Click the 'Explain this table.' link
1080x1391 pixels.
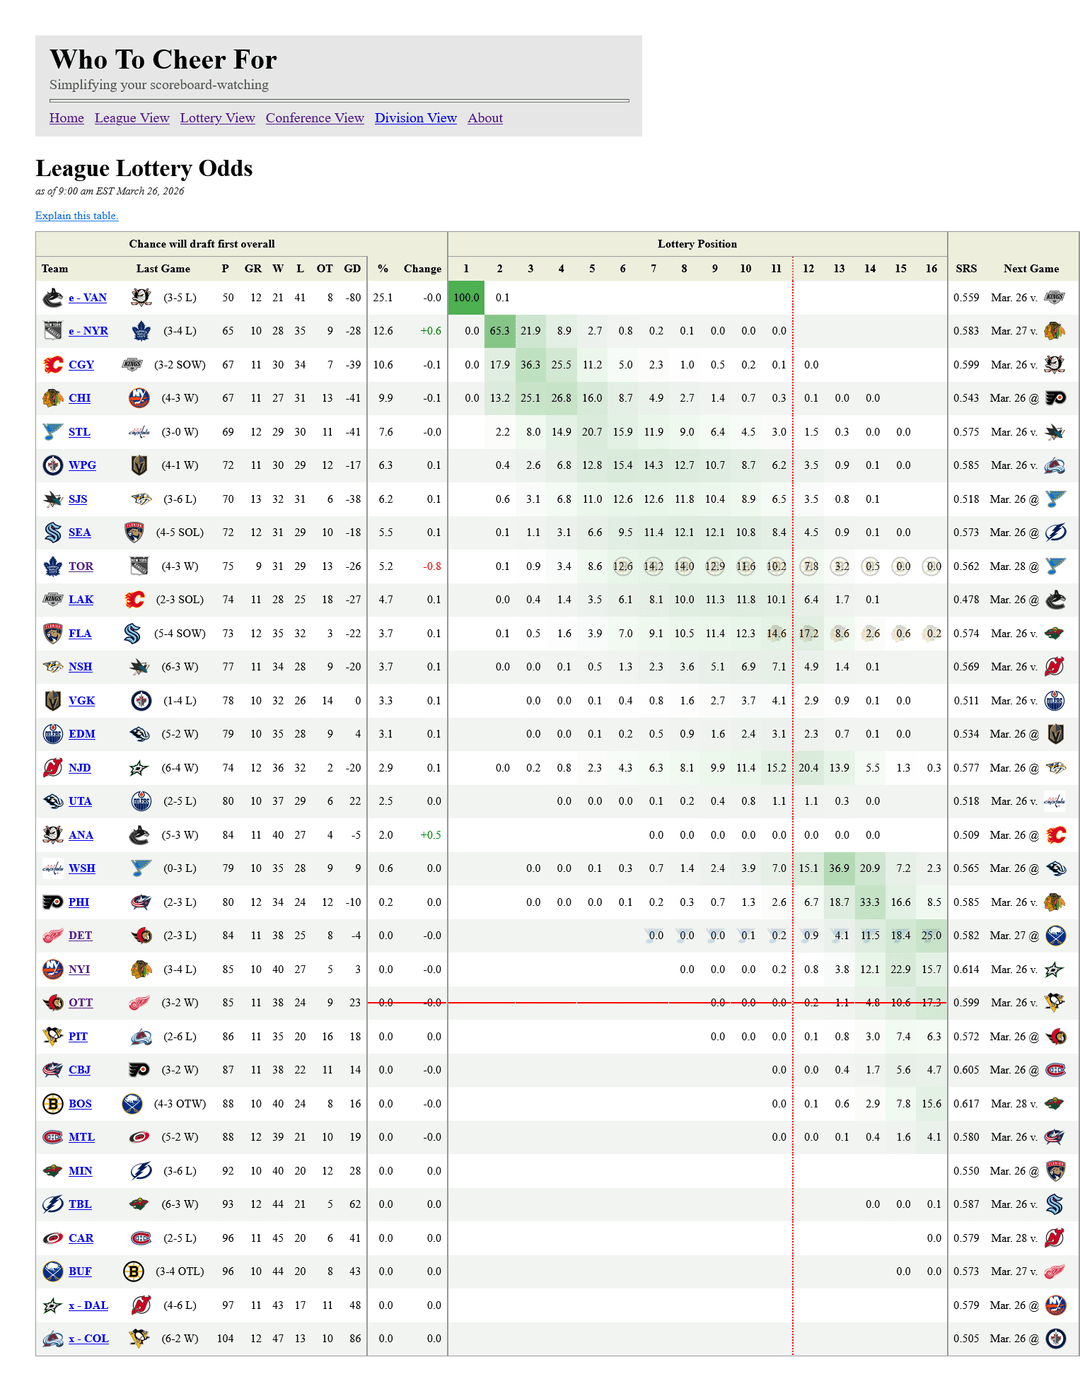click(77, 216)
